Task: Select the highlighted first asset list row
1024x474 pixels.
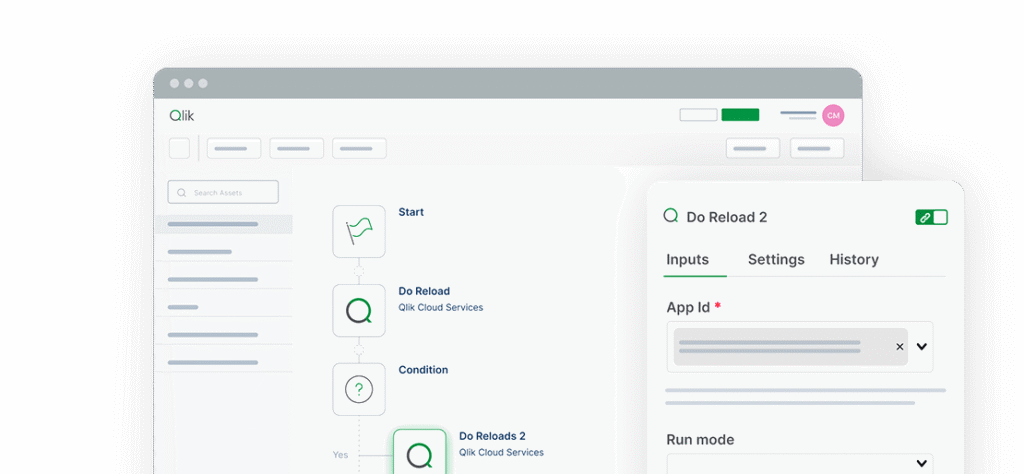Action: 223,224
